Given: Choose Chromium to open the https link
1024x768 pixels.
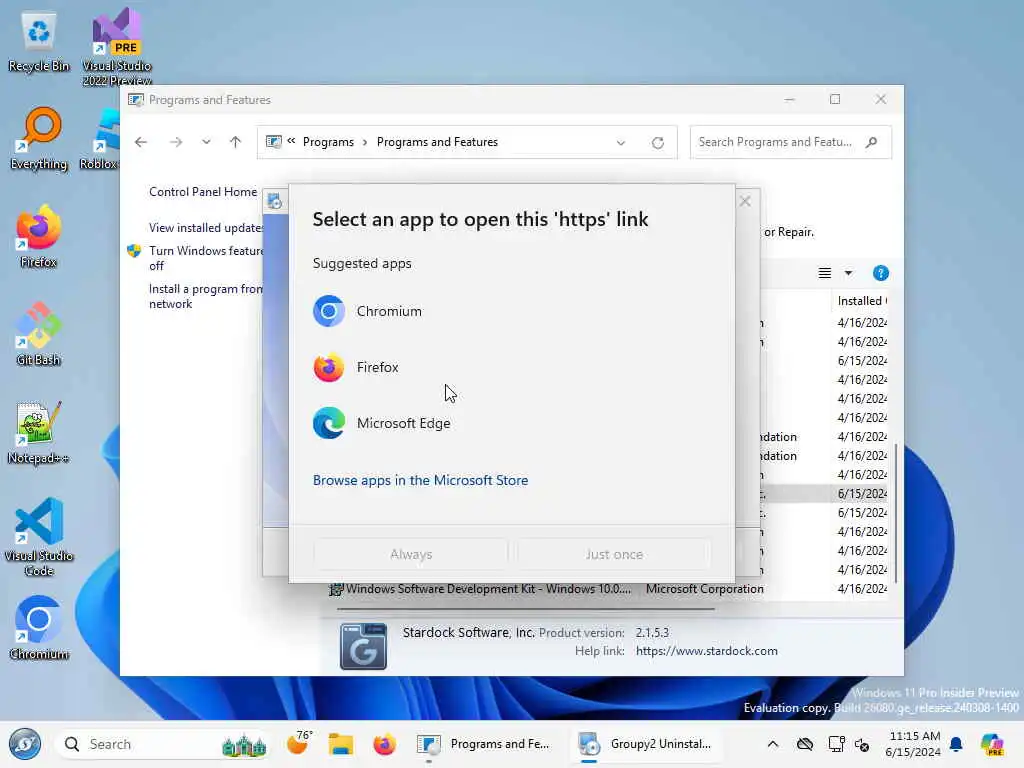Looking at the screenshot, I should click(x=511, y=312).
